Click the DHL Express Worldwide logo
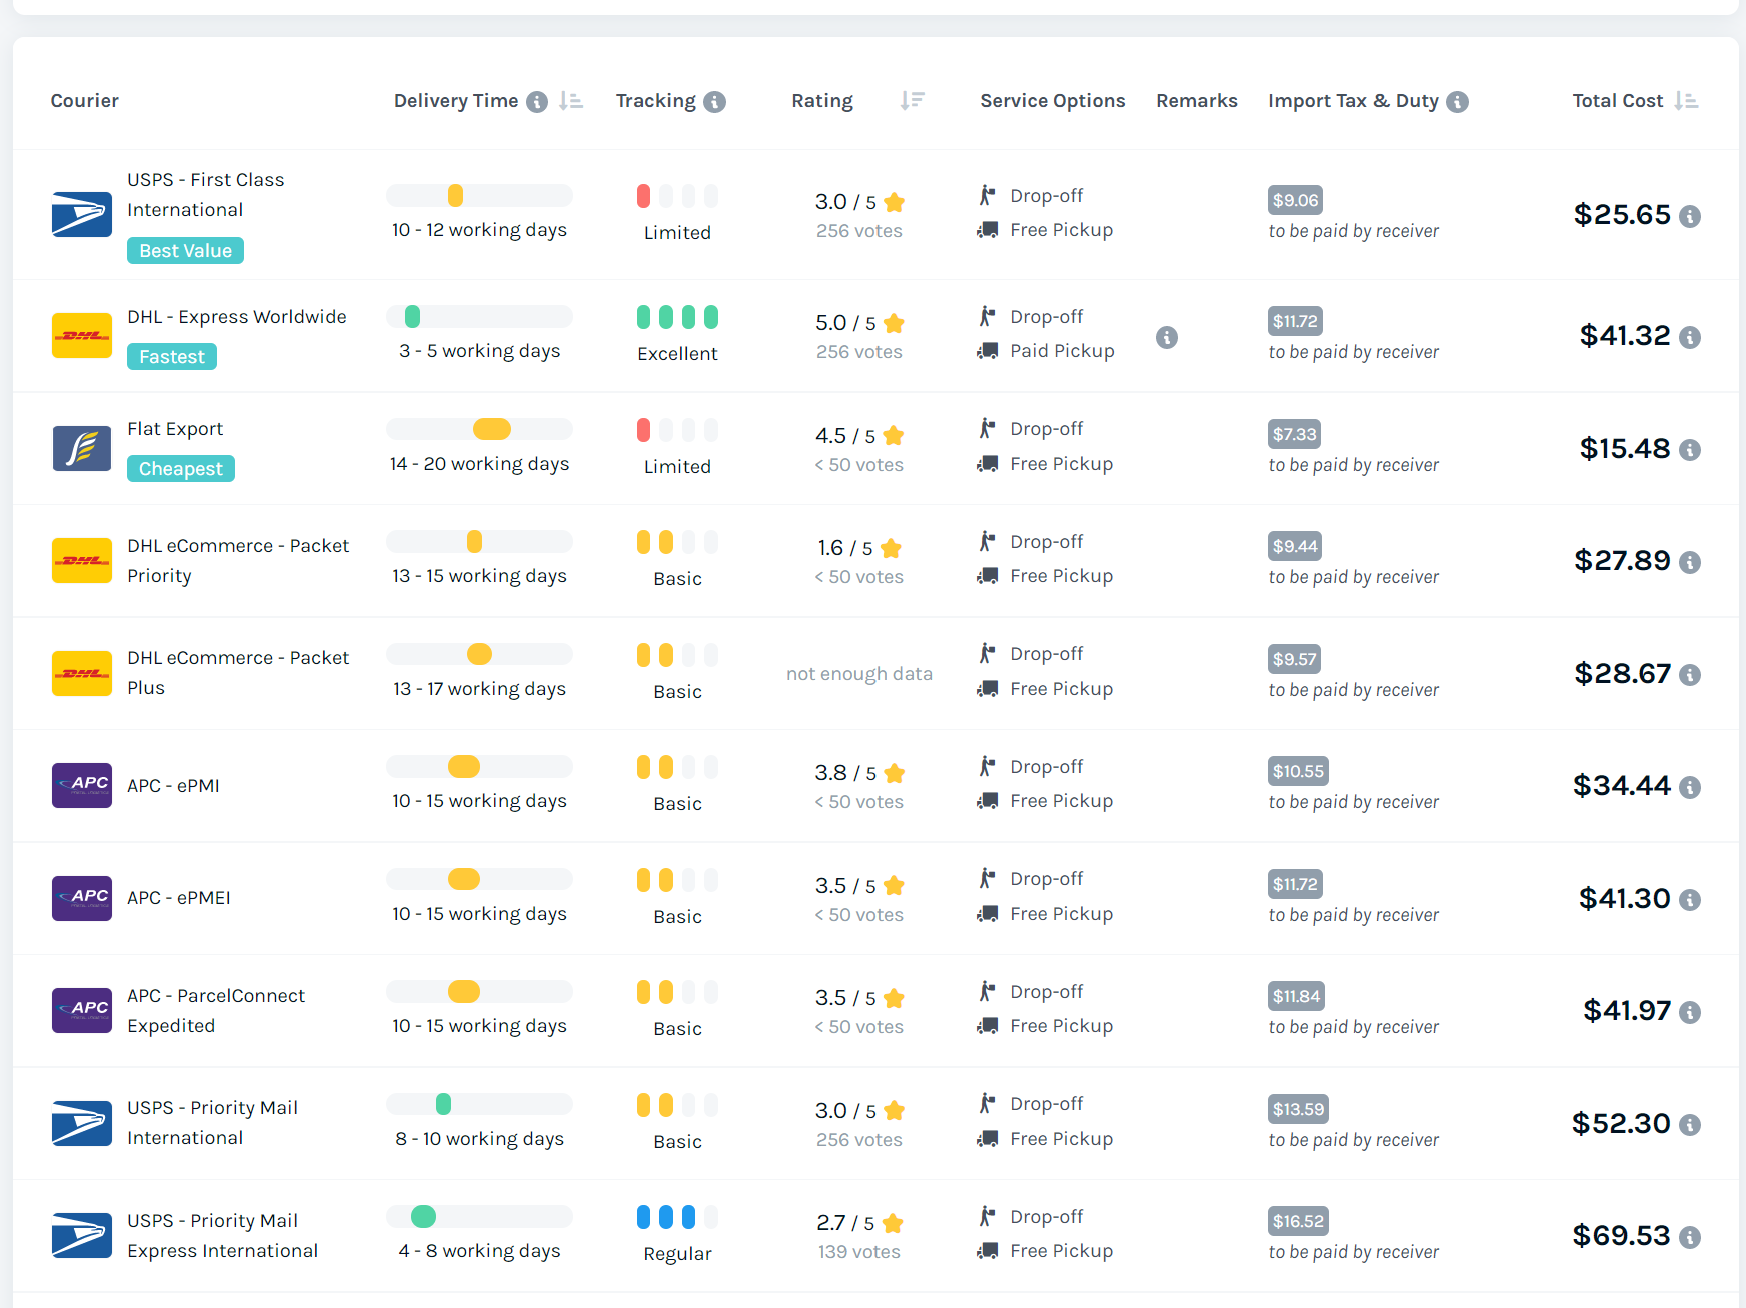The image size is (1746, 1308). [82, 335]
